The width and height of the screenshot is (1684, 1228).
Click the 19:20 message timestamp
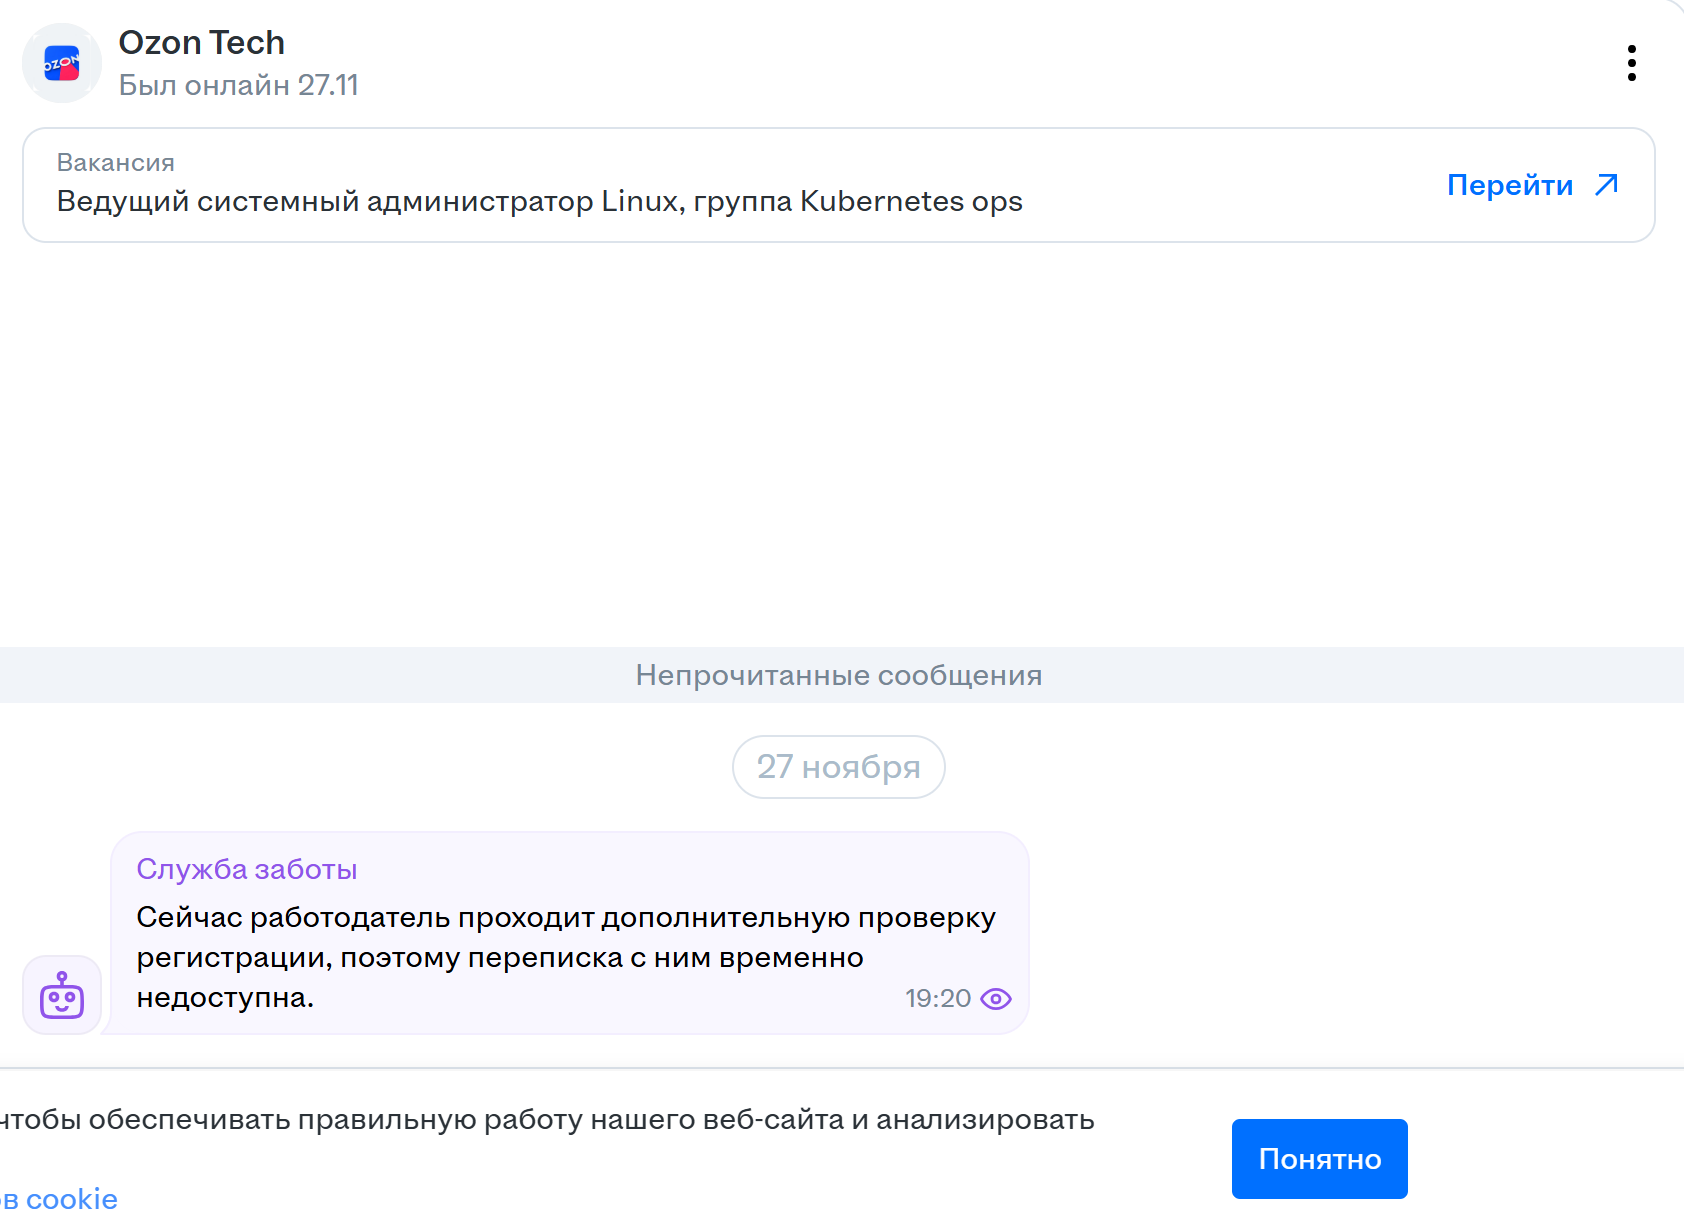[937, 999]
